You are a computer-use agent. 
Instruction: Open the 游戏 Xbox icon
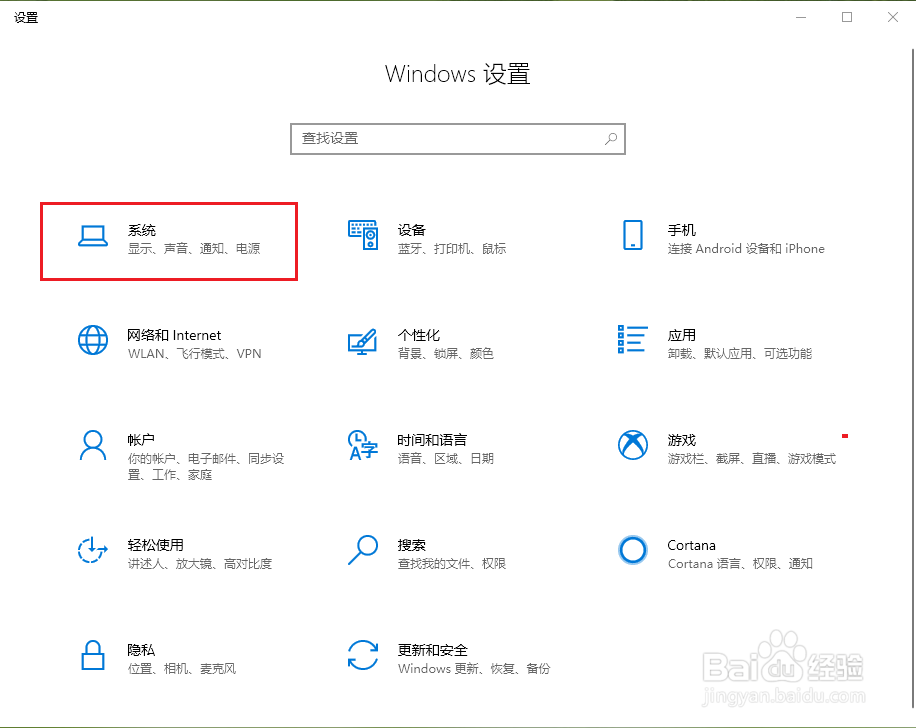(633, 445)
